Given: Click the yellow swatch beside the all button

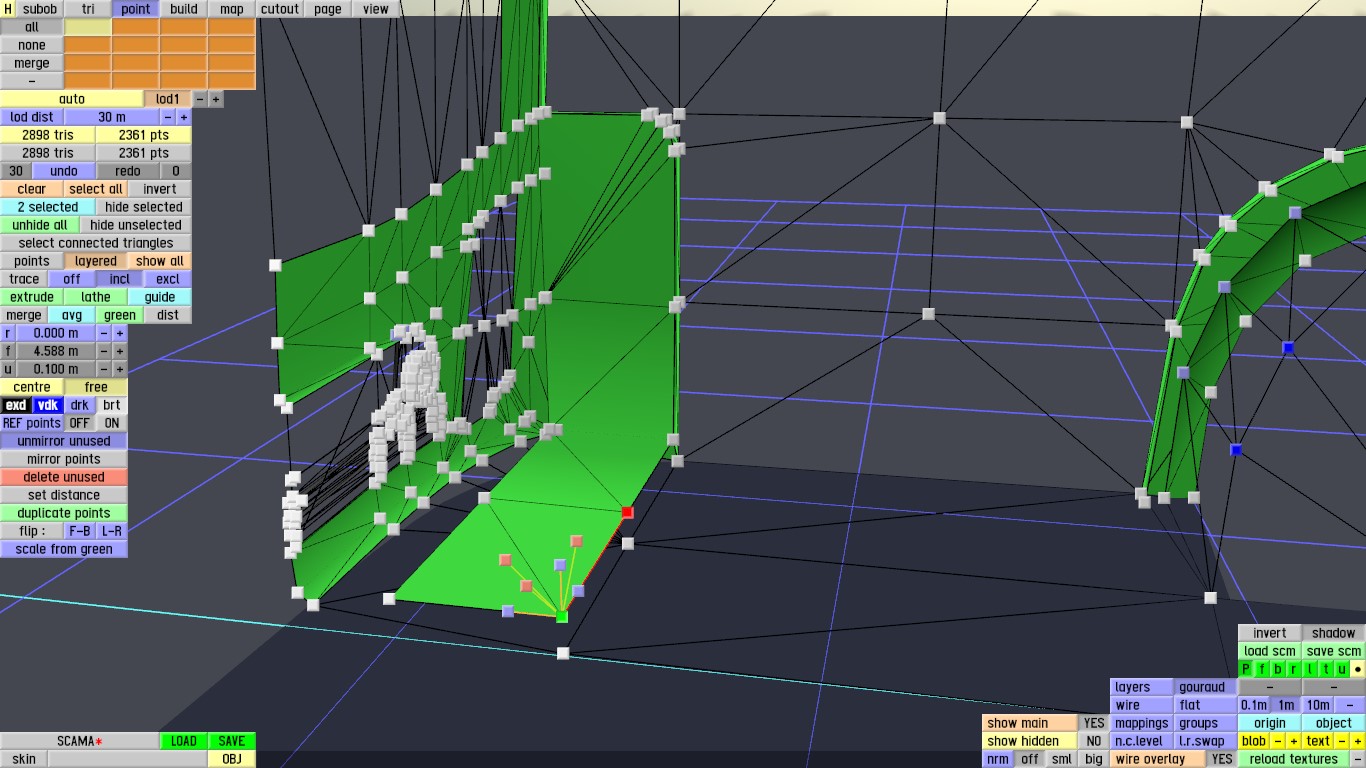Looking at the screenshot, I should (x=88, y=27).
